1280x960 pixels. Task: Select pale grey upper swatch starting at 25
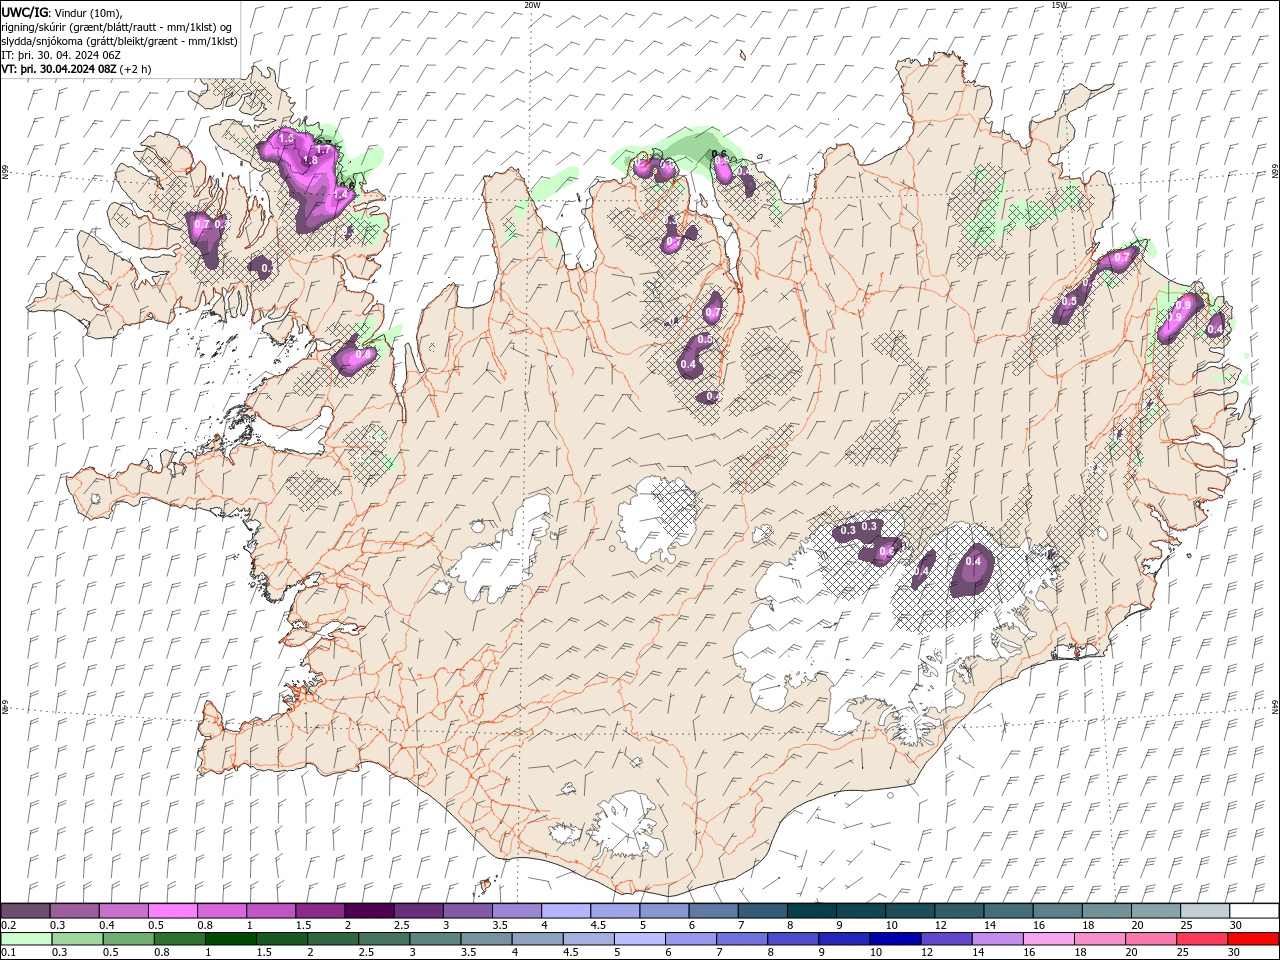coord(1204,911)
